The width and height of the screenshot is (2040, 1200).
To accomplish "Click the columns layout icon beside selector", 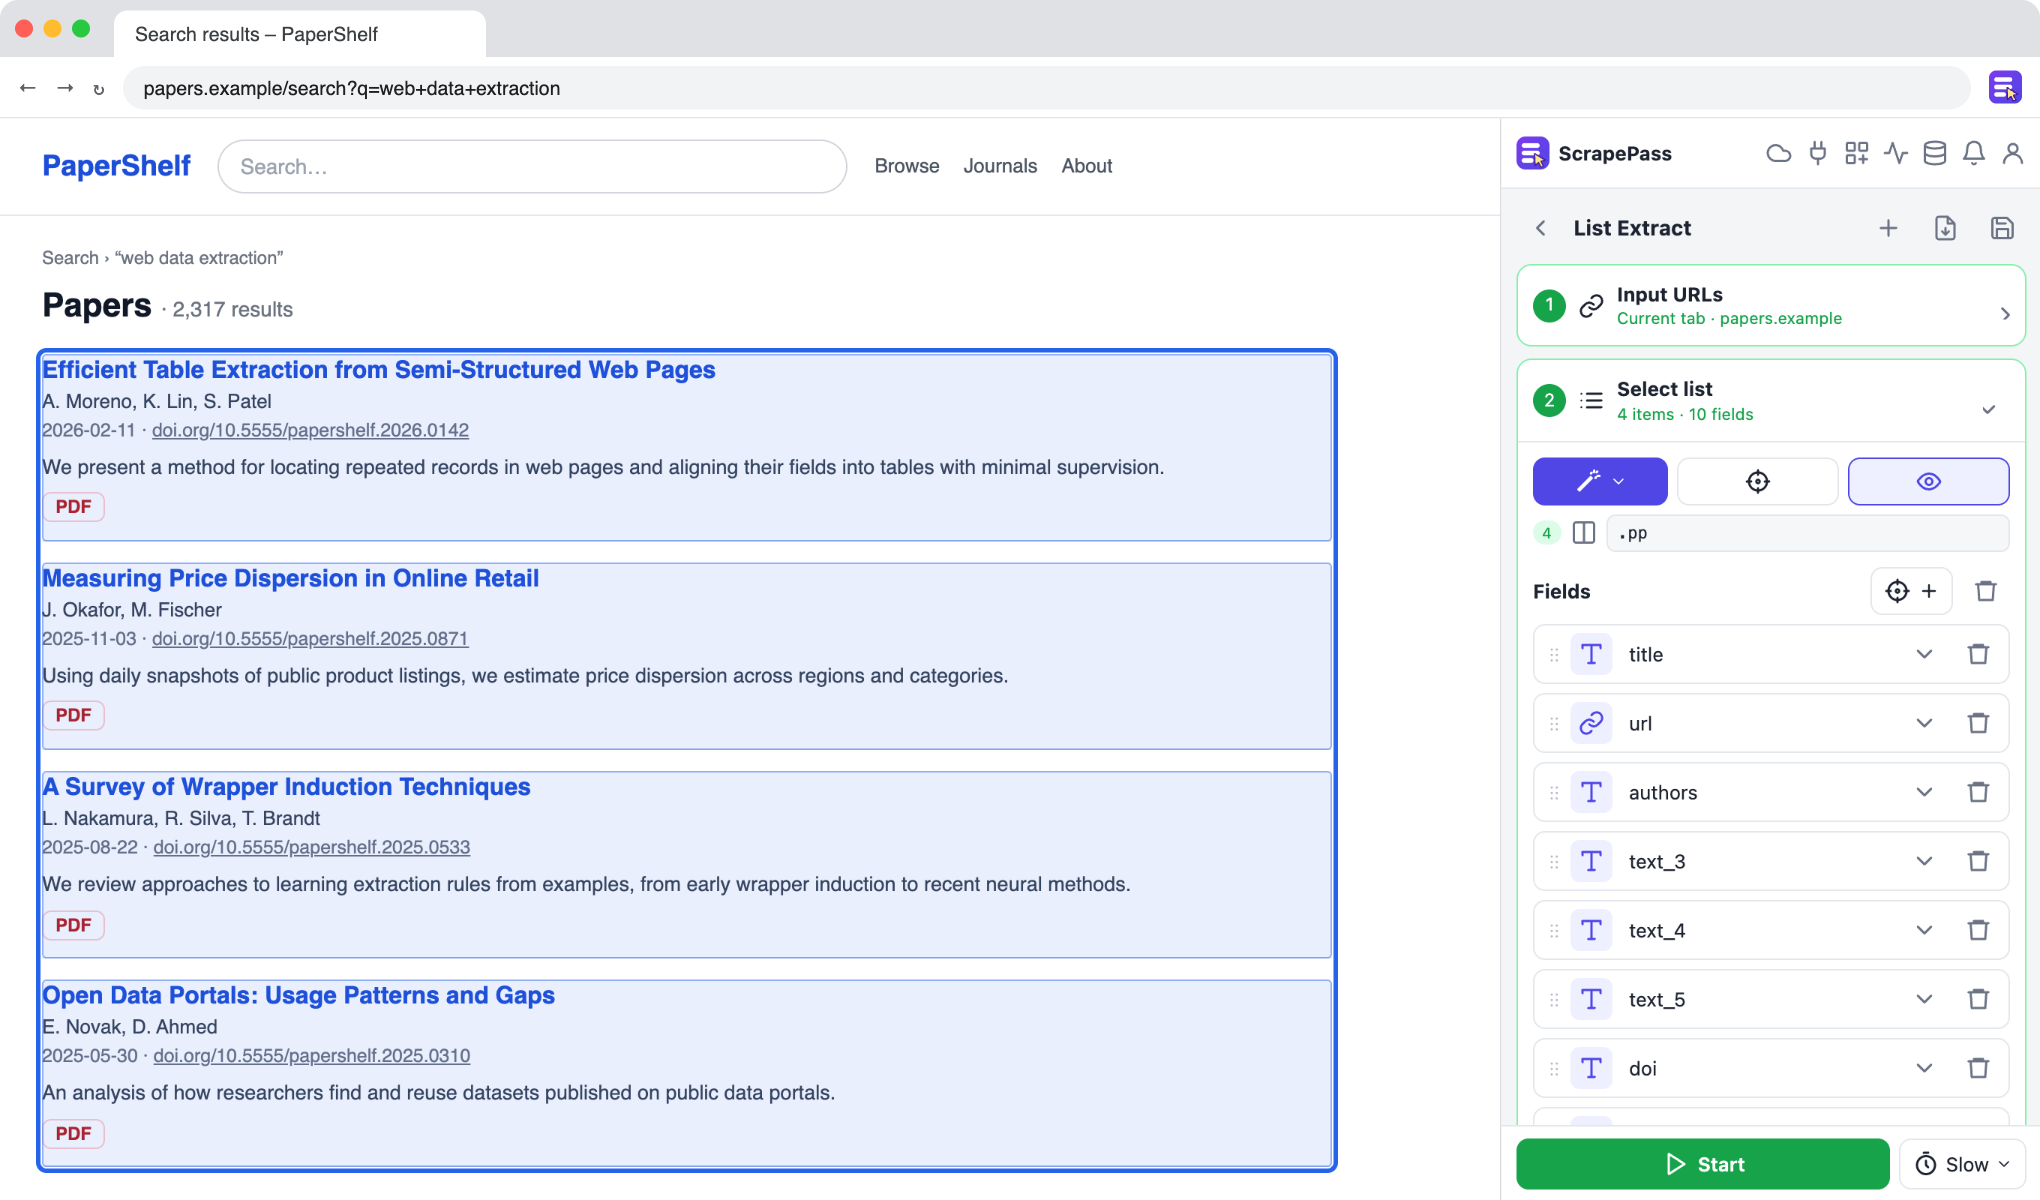I will pos(1584,533).
